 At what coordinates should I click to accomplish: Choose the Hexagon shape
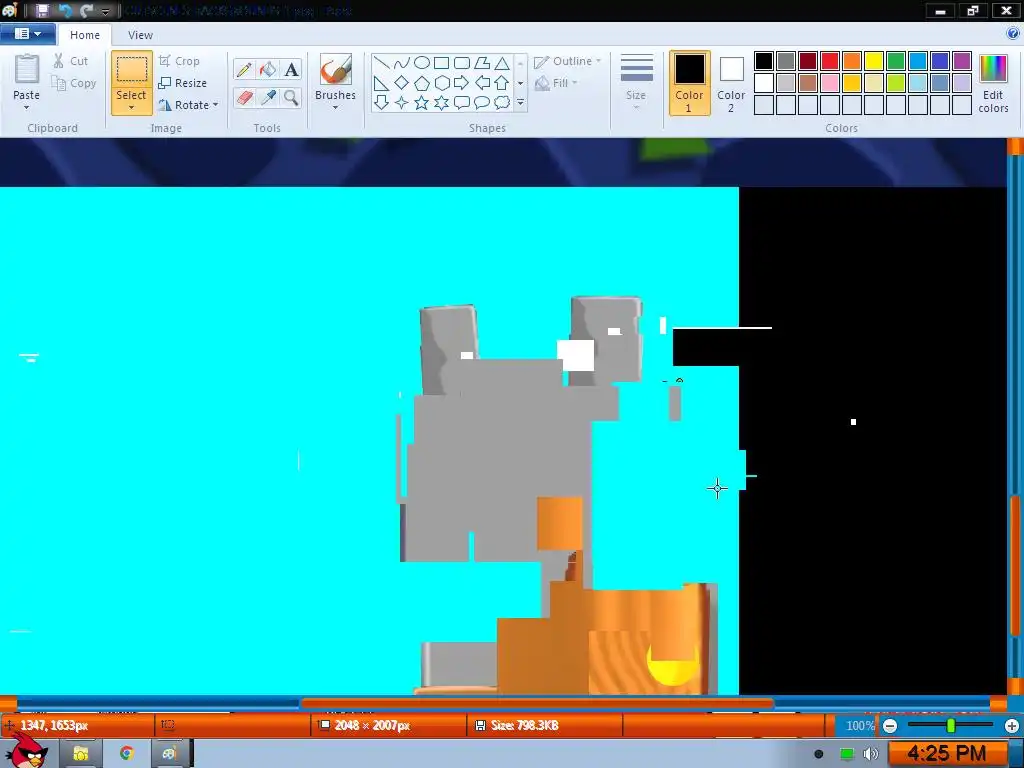pos(441,83)
